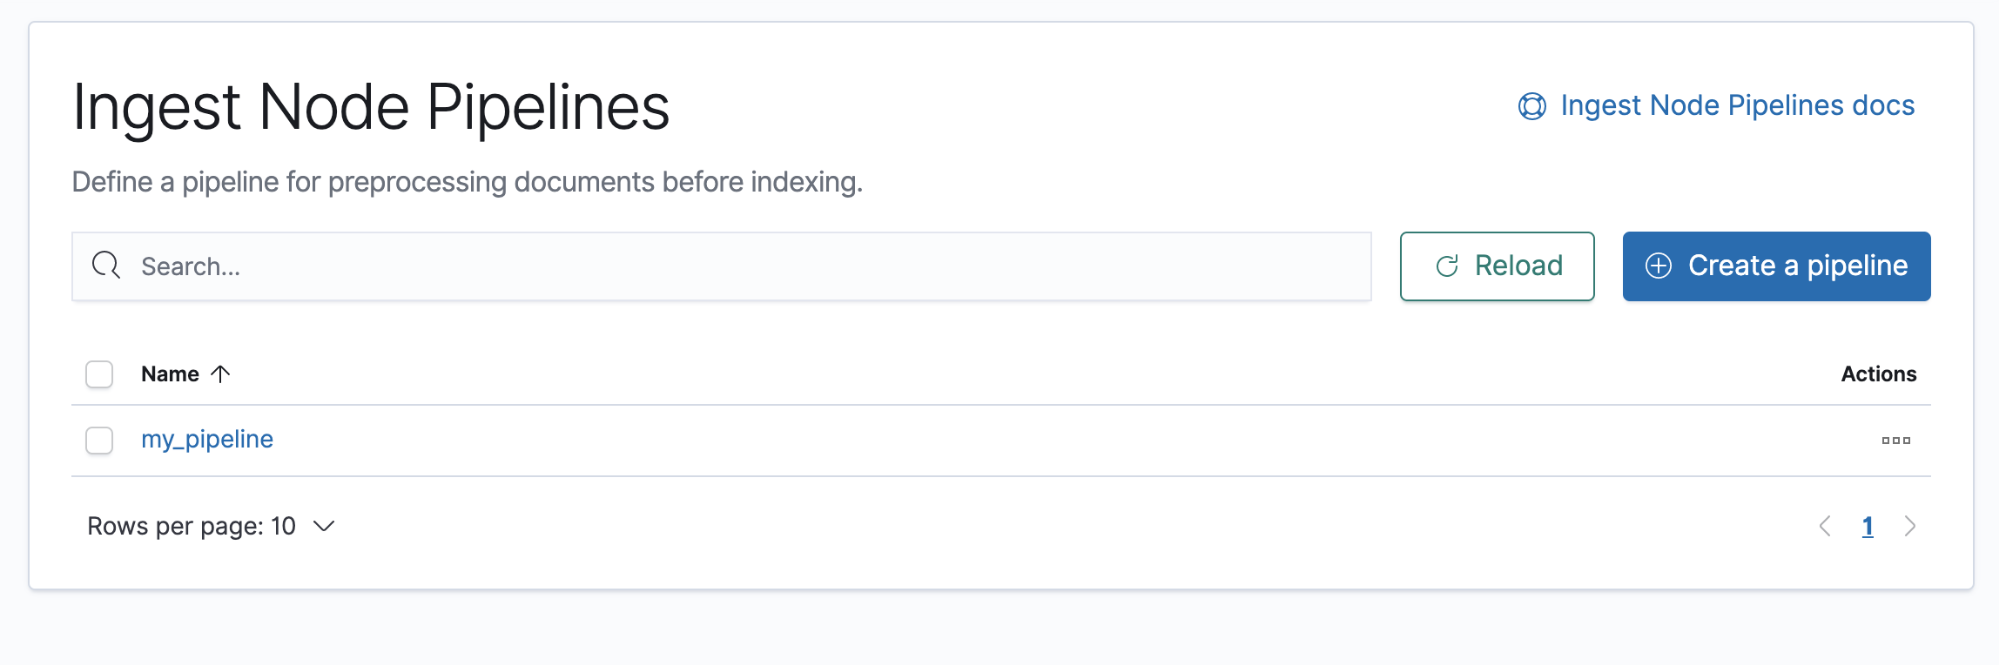Sort the table by the Name column

coord(168,373)
